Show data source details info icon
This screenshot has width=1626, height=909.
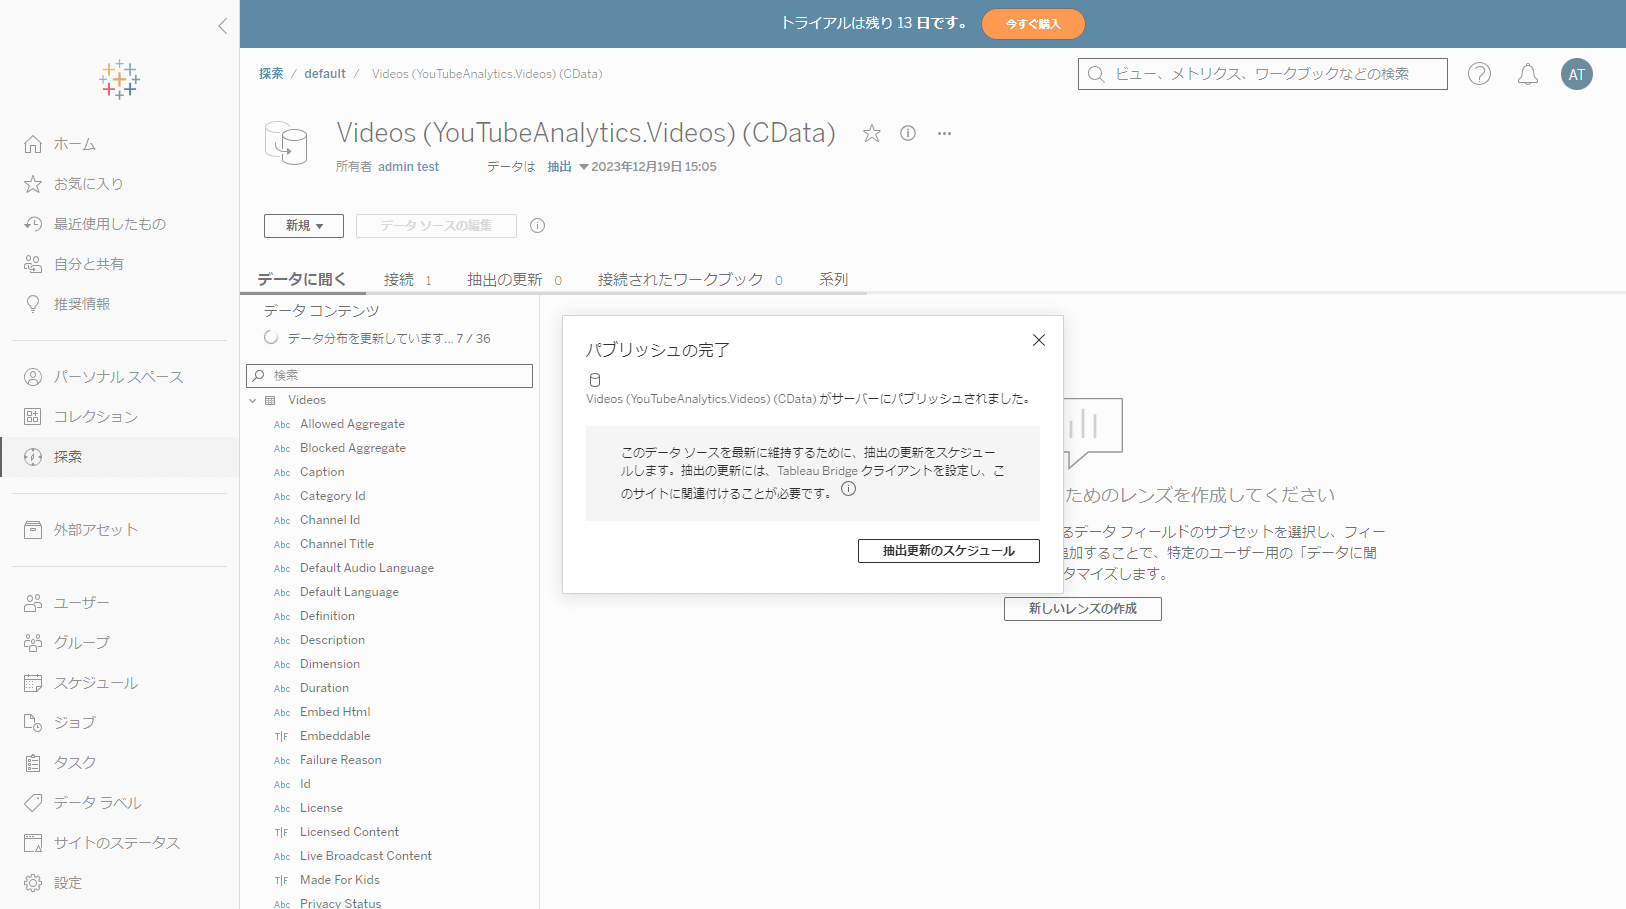(x=908, y=133)
